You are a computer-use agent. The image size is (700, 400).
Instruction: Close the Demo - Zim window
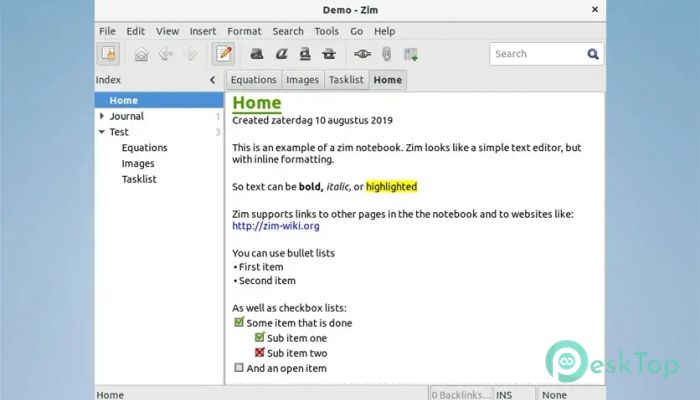point(595,9)
